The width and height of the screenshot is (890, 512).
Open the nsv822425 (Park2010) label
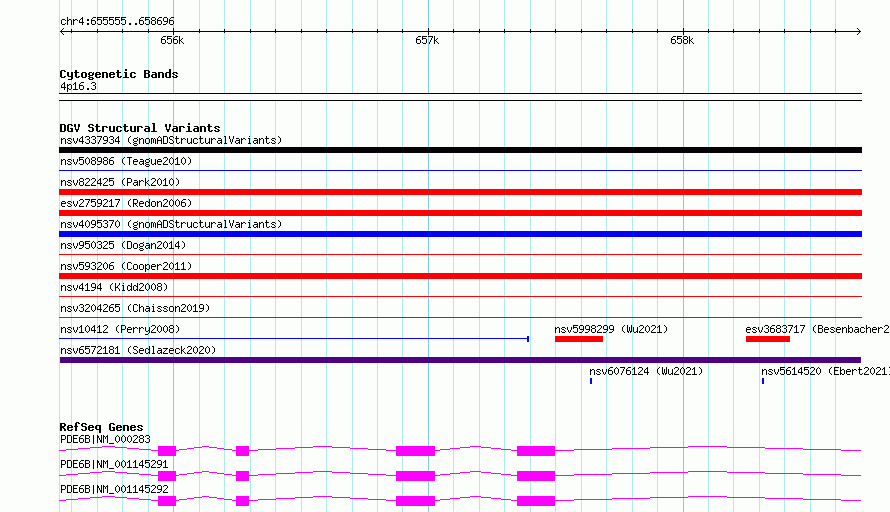(x=120, y=182)
